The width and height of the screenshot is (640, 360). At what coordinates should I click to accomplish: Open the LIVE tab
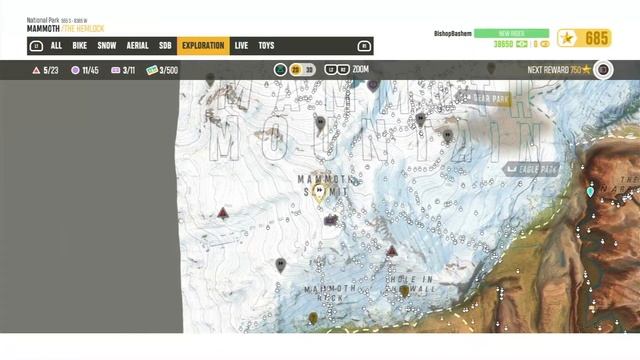point(241,46)
